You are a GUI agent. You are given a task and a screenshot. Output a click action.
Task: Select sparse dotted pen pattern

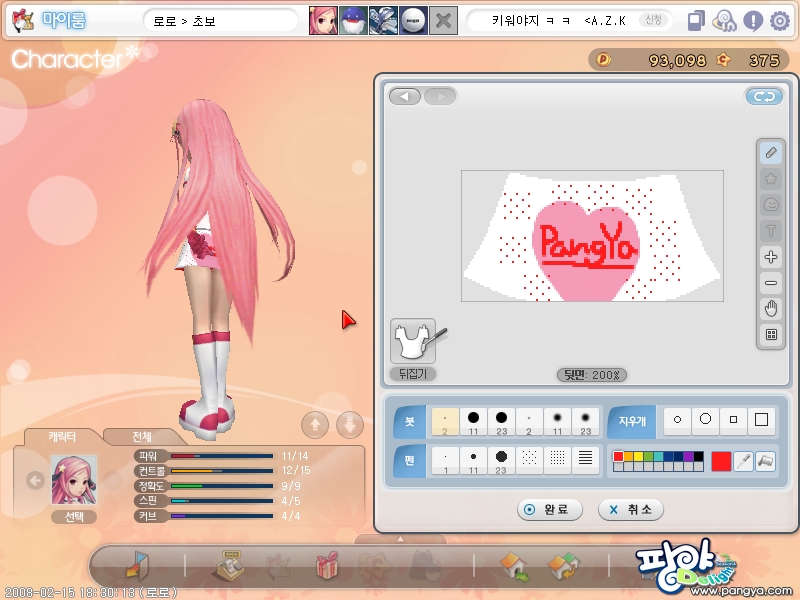pos(529,461)
